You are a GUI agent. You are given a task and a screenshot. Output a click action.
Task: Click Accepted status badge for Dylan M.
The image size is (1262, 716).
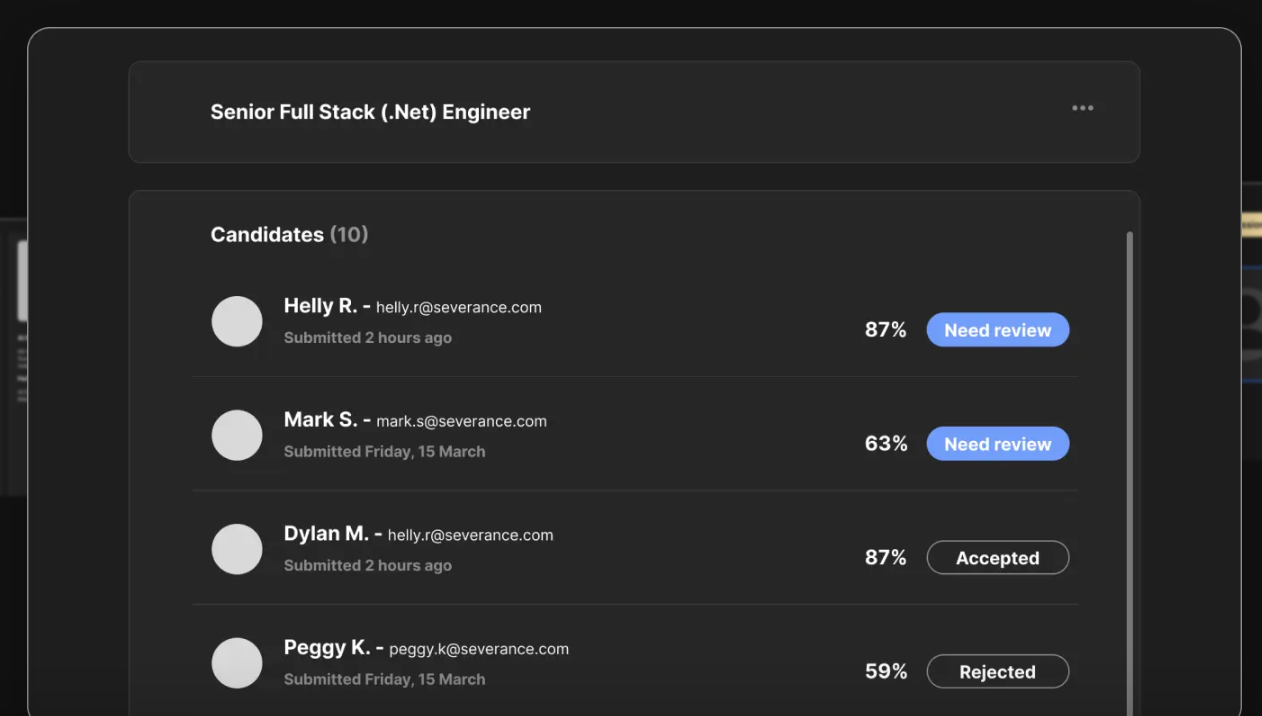click(997, 558)
